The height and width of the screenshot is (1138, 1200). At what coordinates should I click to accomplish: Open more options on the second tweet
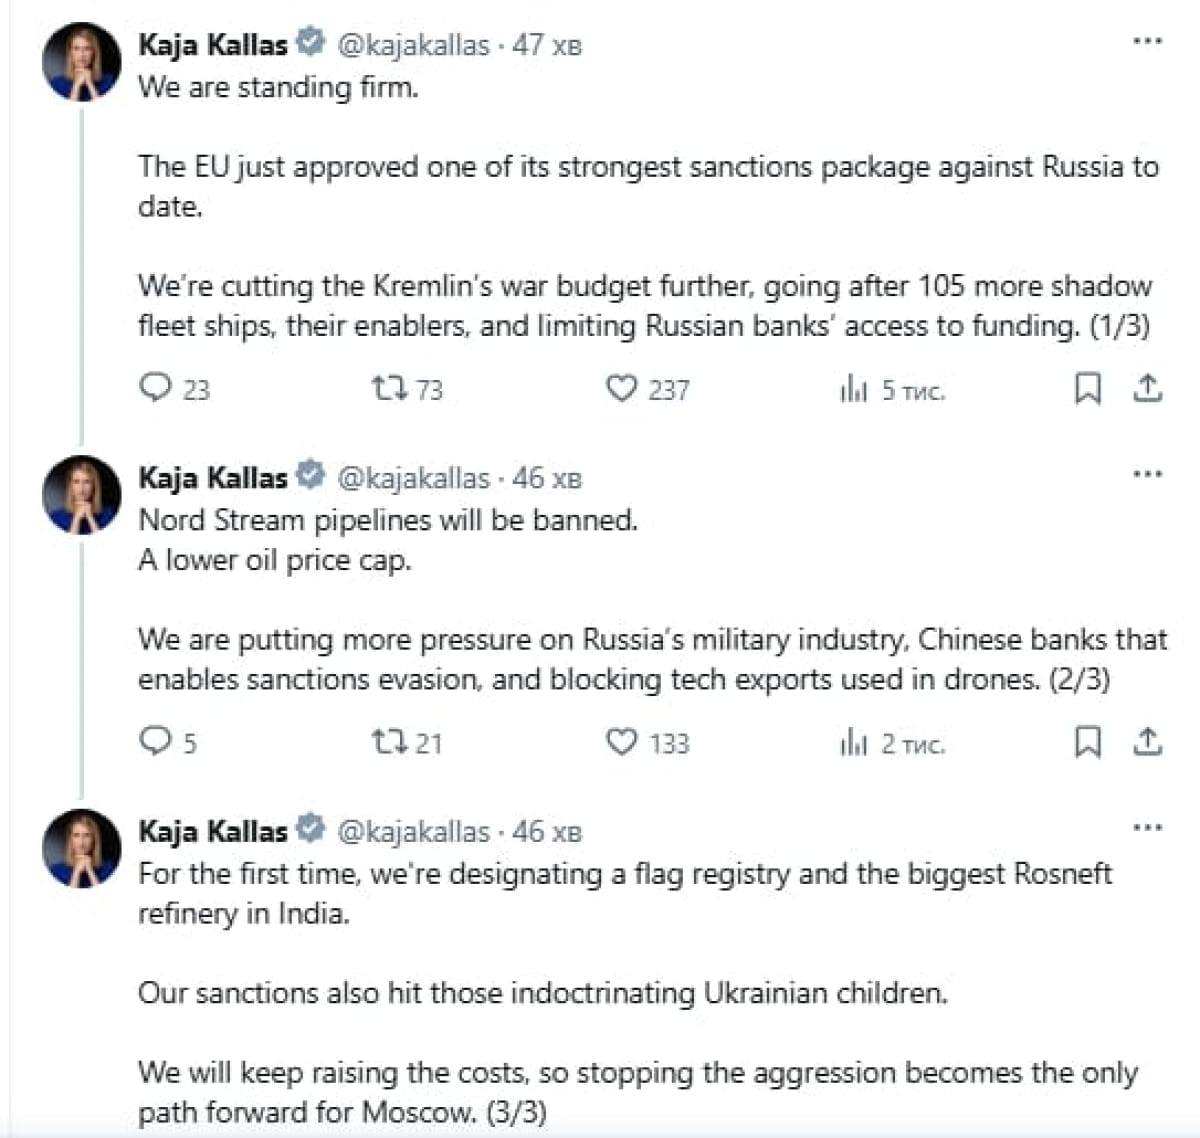(x=1147, y=473)
